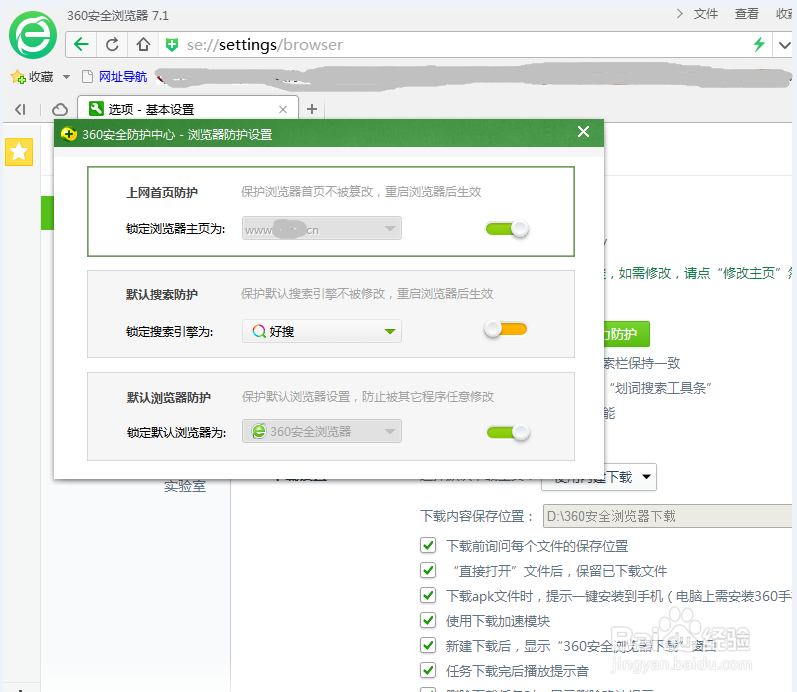Screen dimensions: 797x692
Task: Toggle 任务下载完后播放提示音 checkbox
Action: pyautogui.click(x=428, y=670)
